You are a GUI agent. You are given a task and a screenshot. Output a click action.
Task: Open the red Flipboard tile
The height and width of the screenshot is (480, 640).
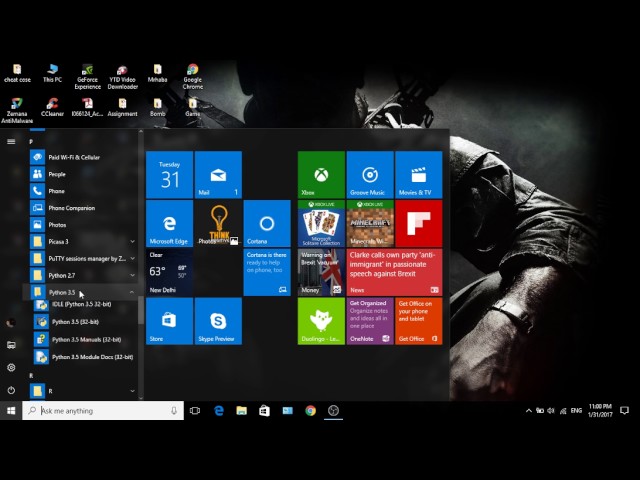coord(419,223)
